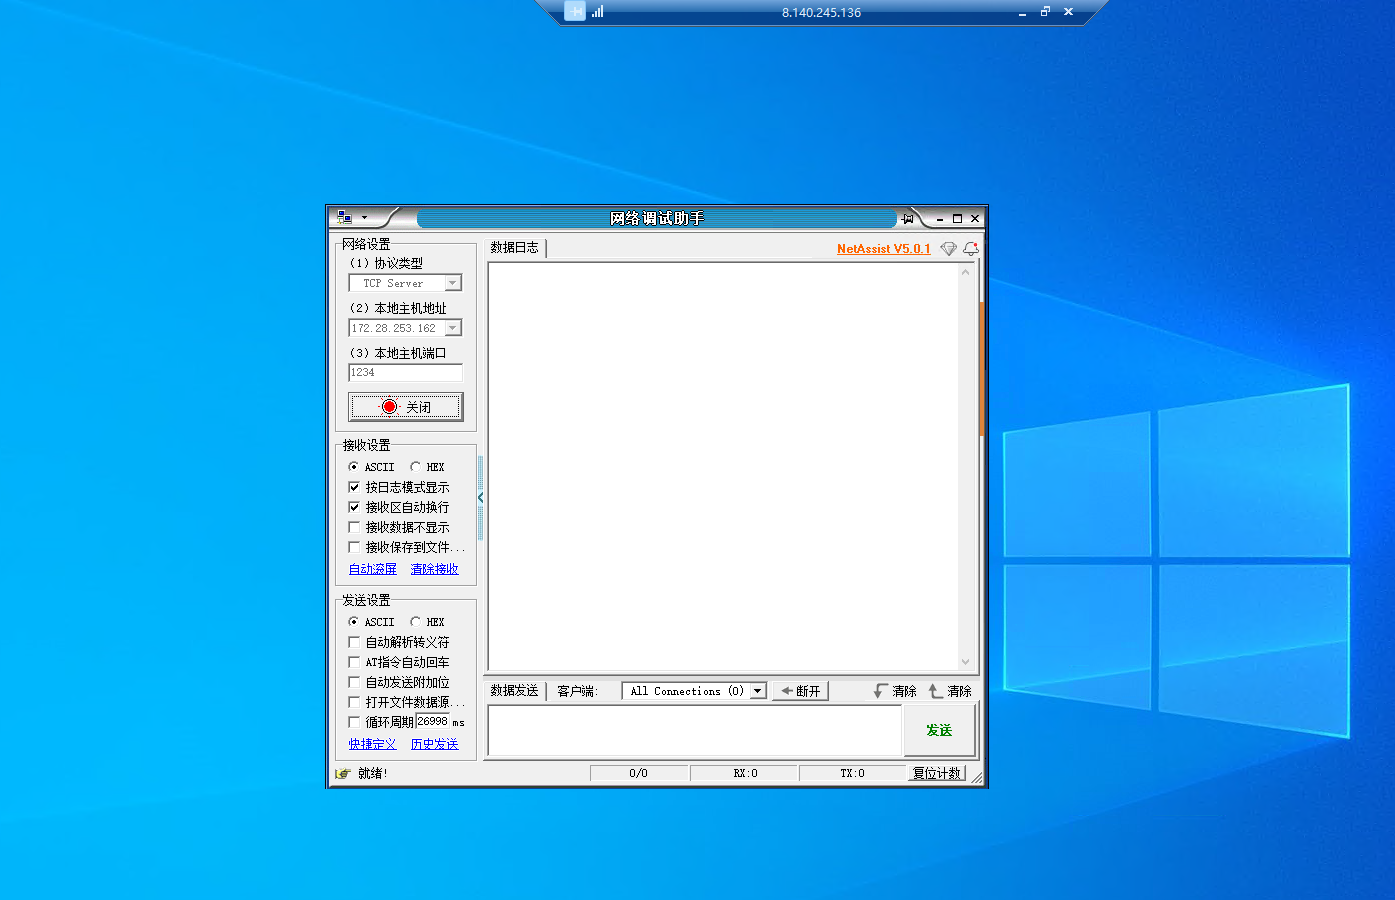Enable 打开文件数据源
The width and height of the screenshot is (1395, 900).
click(x=354, y=702)
